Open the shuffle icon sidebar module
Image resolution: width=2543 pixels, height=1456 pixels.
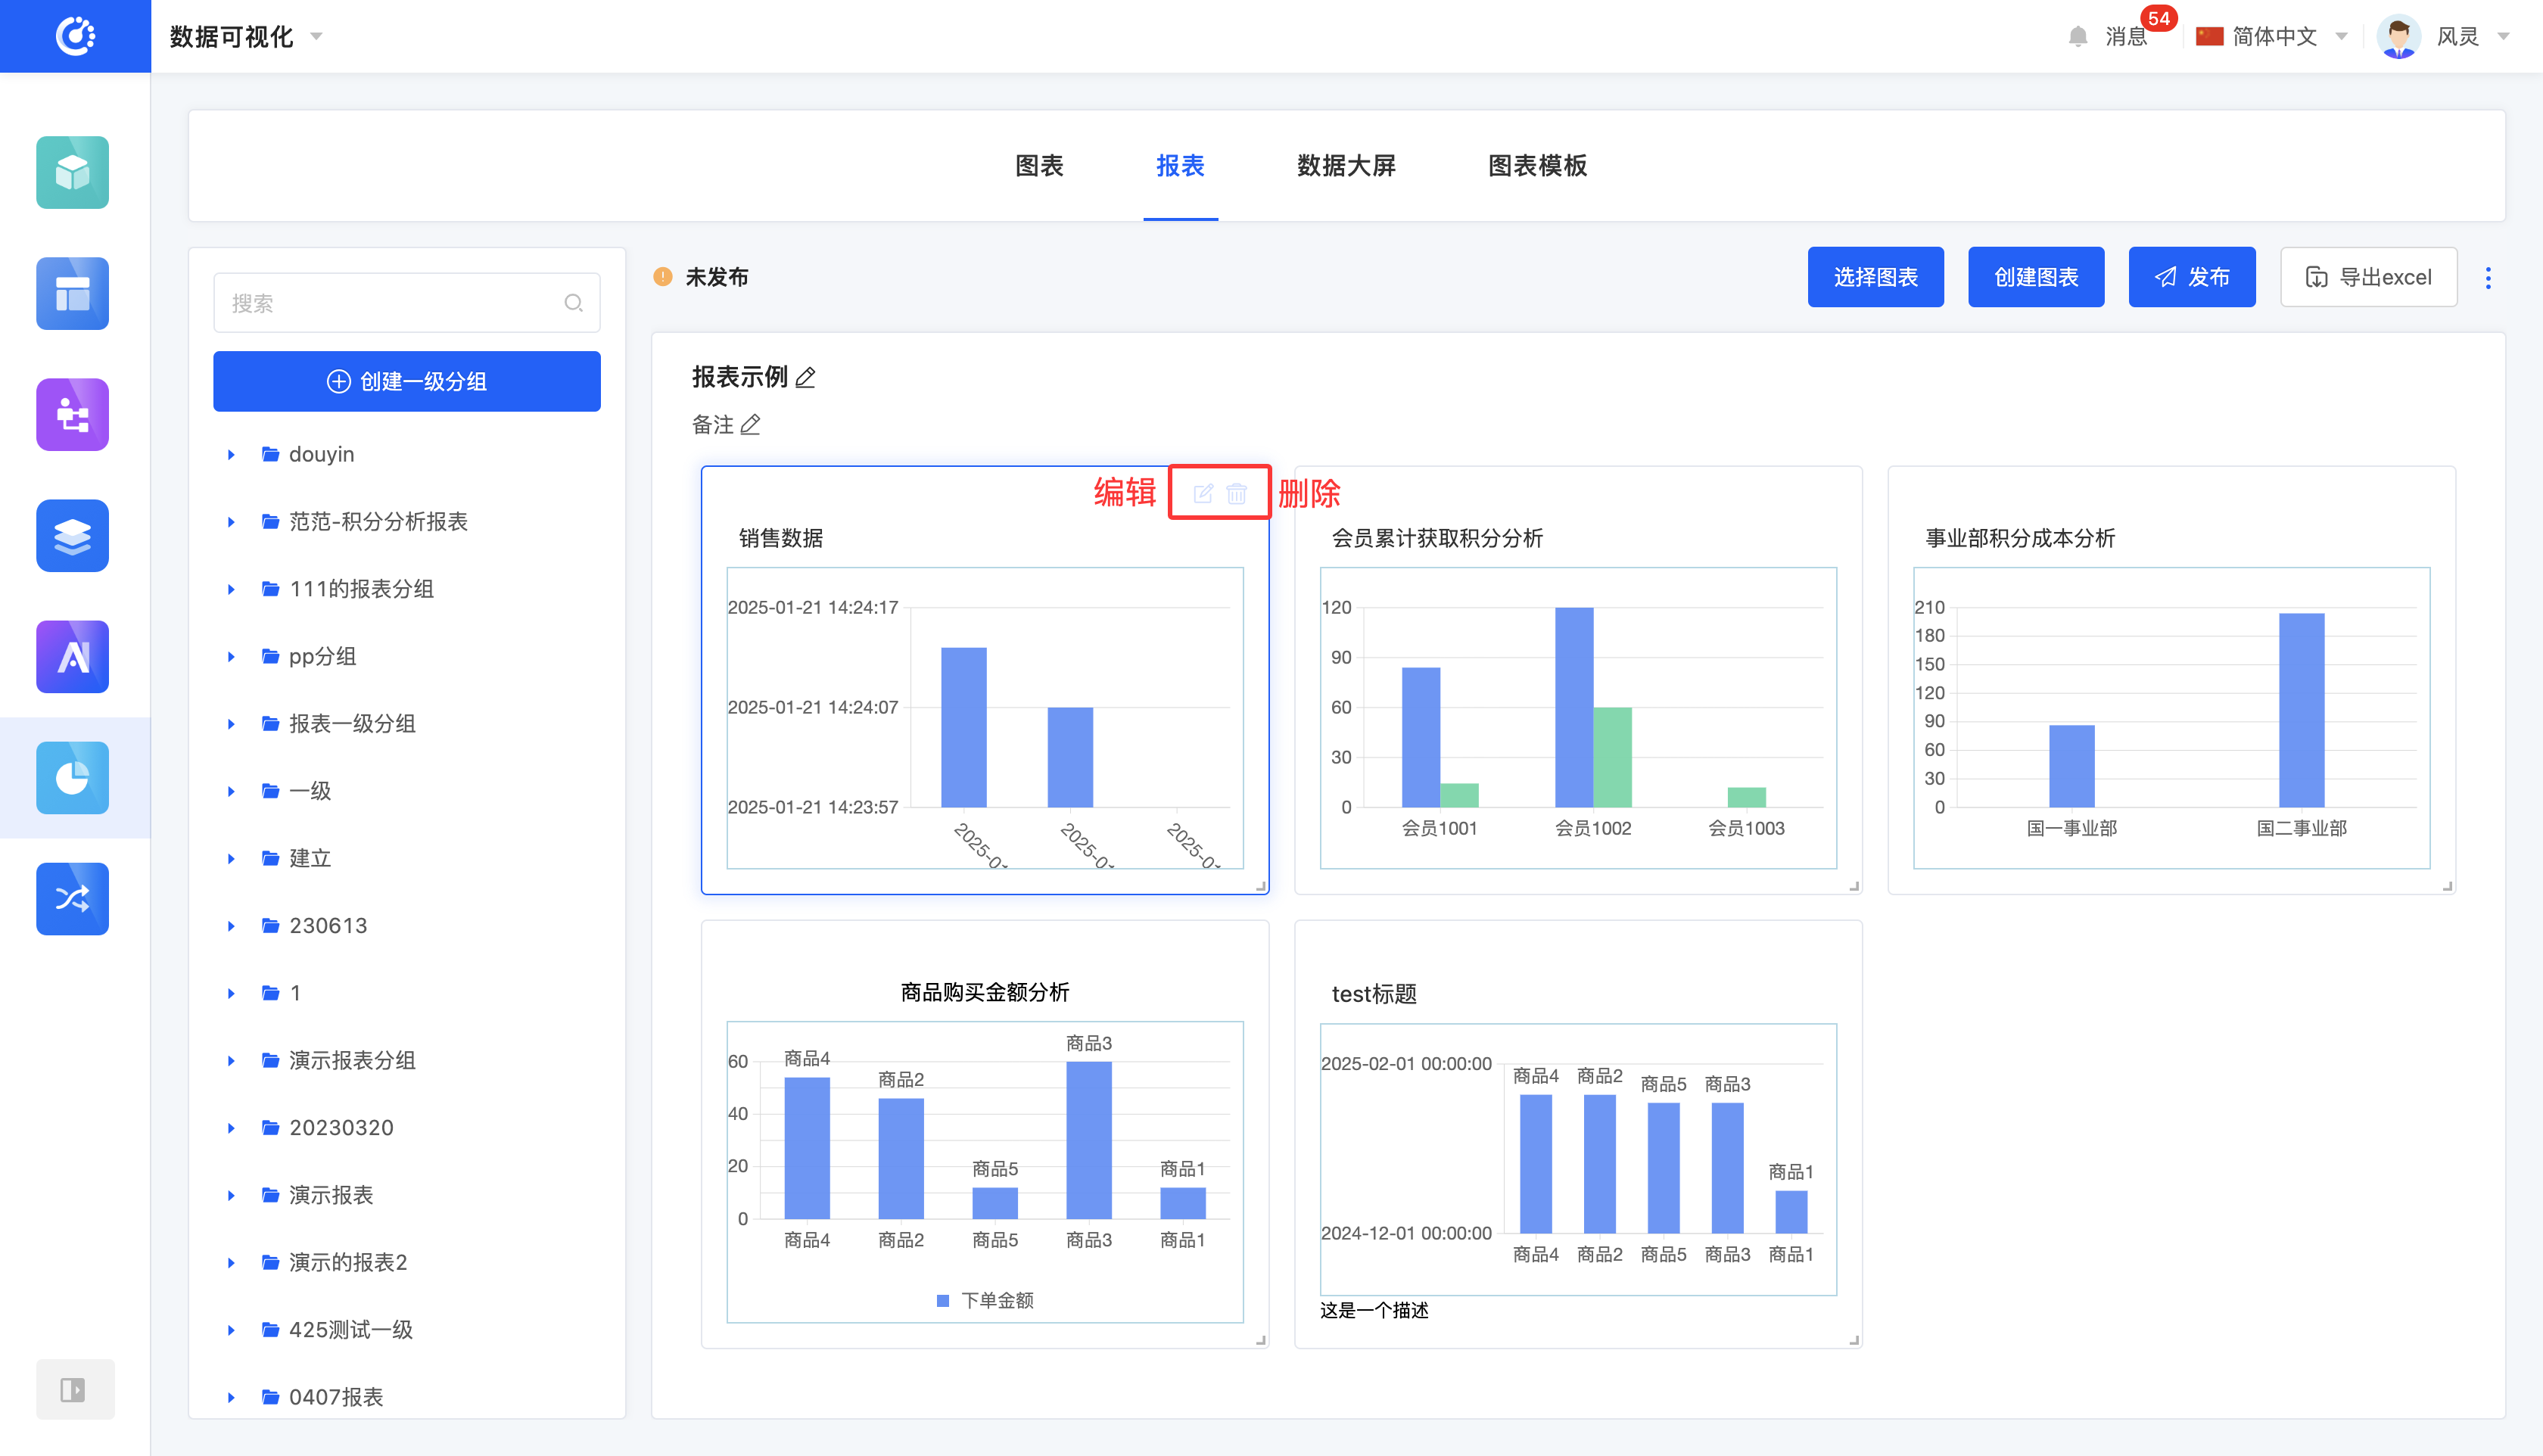point(73,899)
